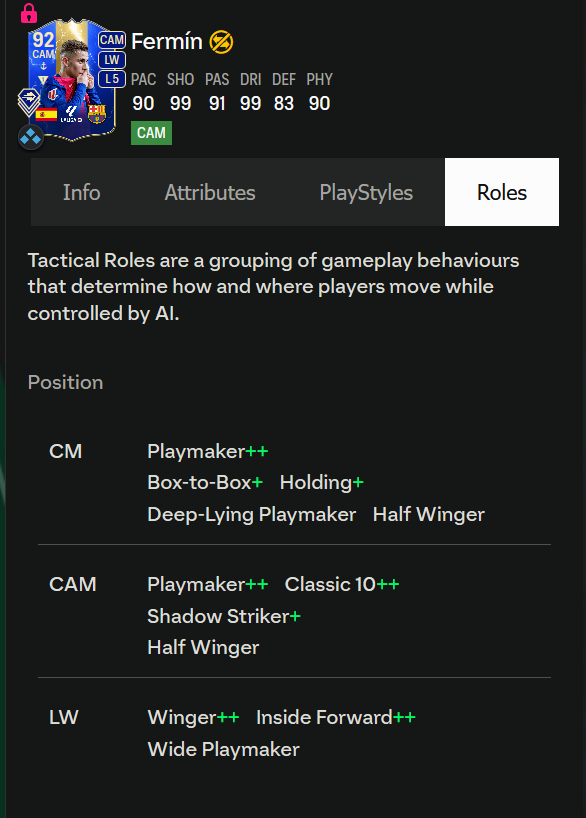Click the evolution badge icon on card
Screen dimensions: 586x818
[x=28, y=102]
